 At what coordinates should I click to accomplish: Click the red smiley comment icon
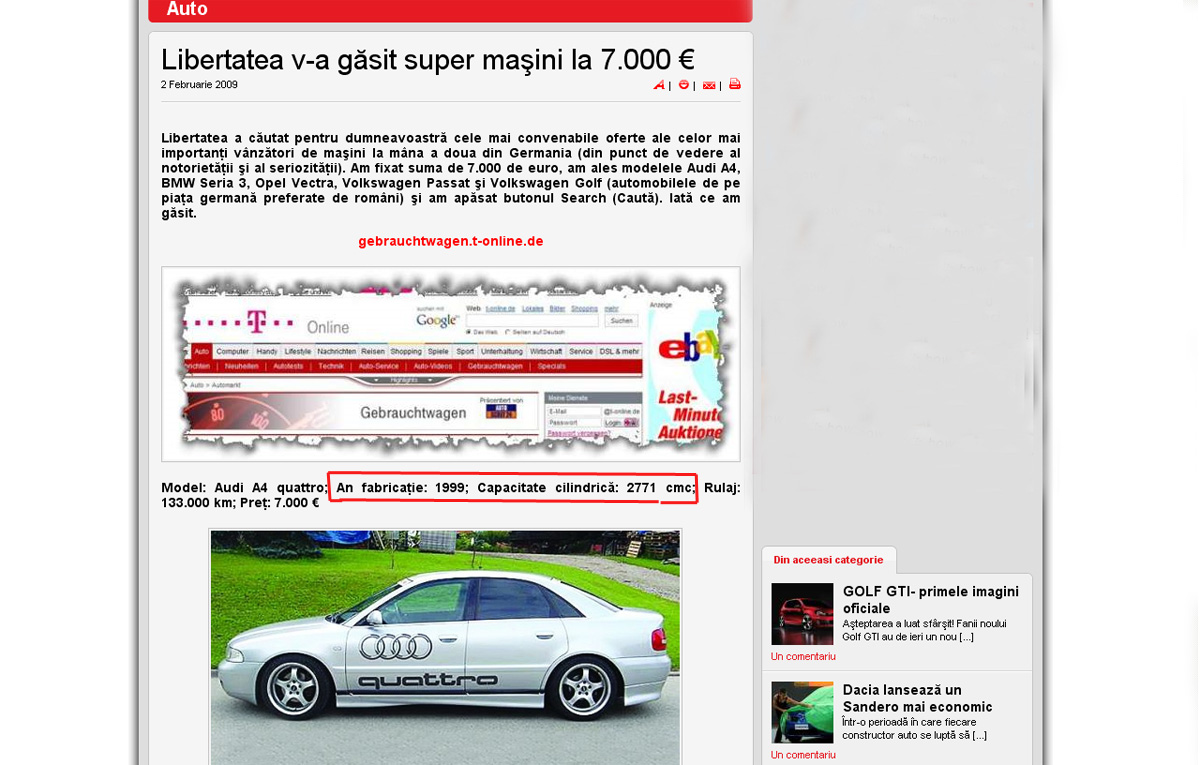[684, 85]
